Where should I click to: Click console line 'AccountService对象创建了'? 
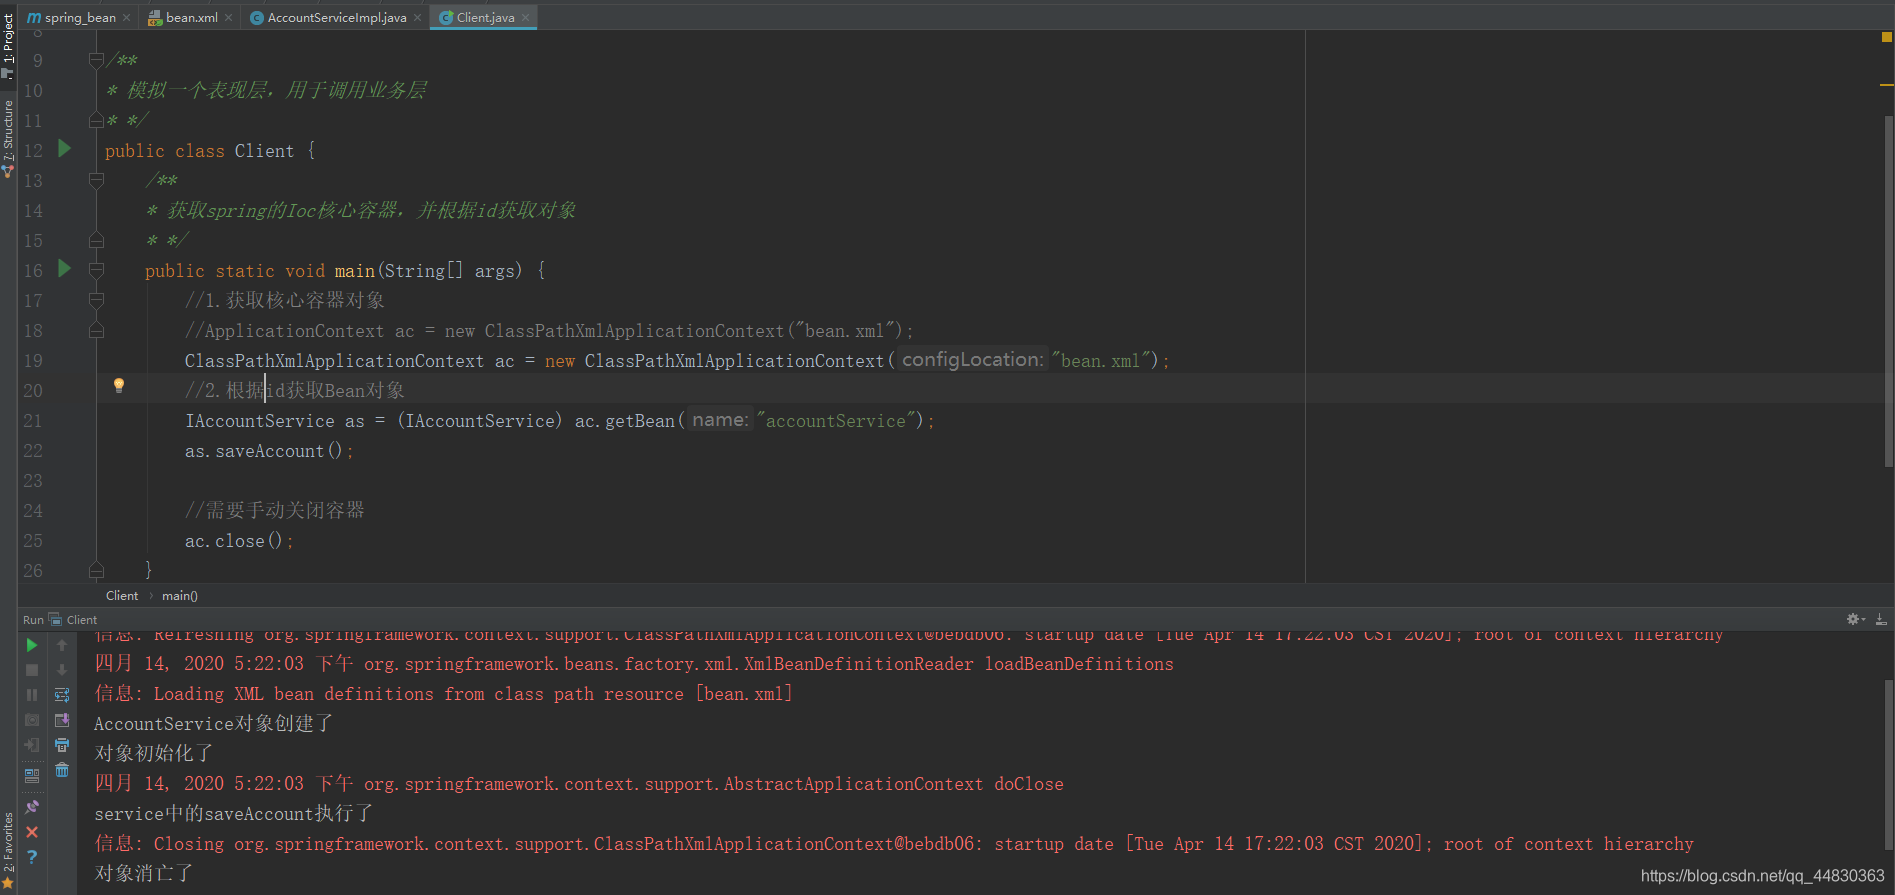[x=214, y=724]
